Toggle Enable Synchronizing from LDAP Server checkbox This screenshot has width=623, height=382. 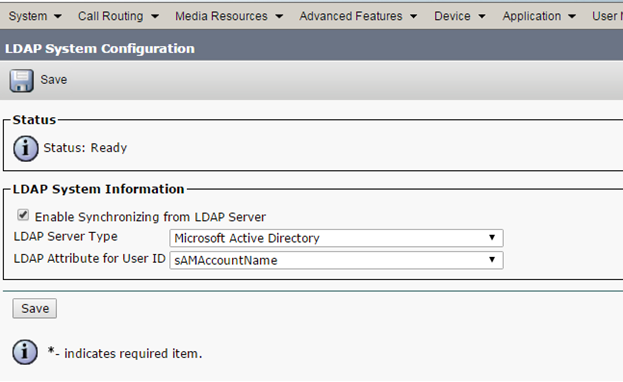pyautogui.click(x=23, y=215)
